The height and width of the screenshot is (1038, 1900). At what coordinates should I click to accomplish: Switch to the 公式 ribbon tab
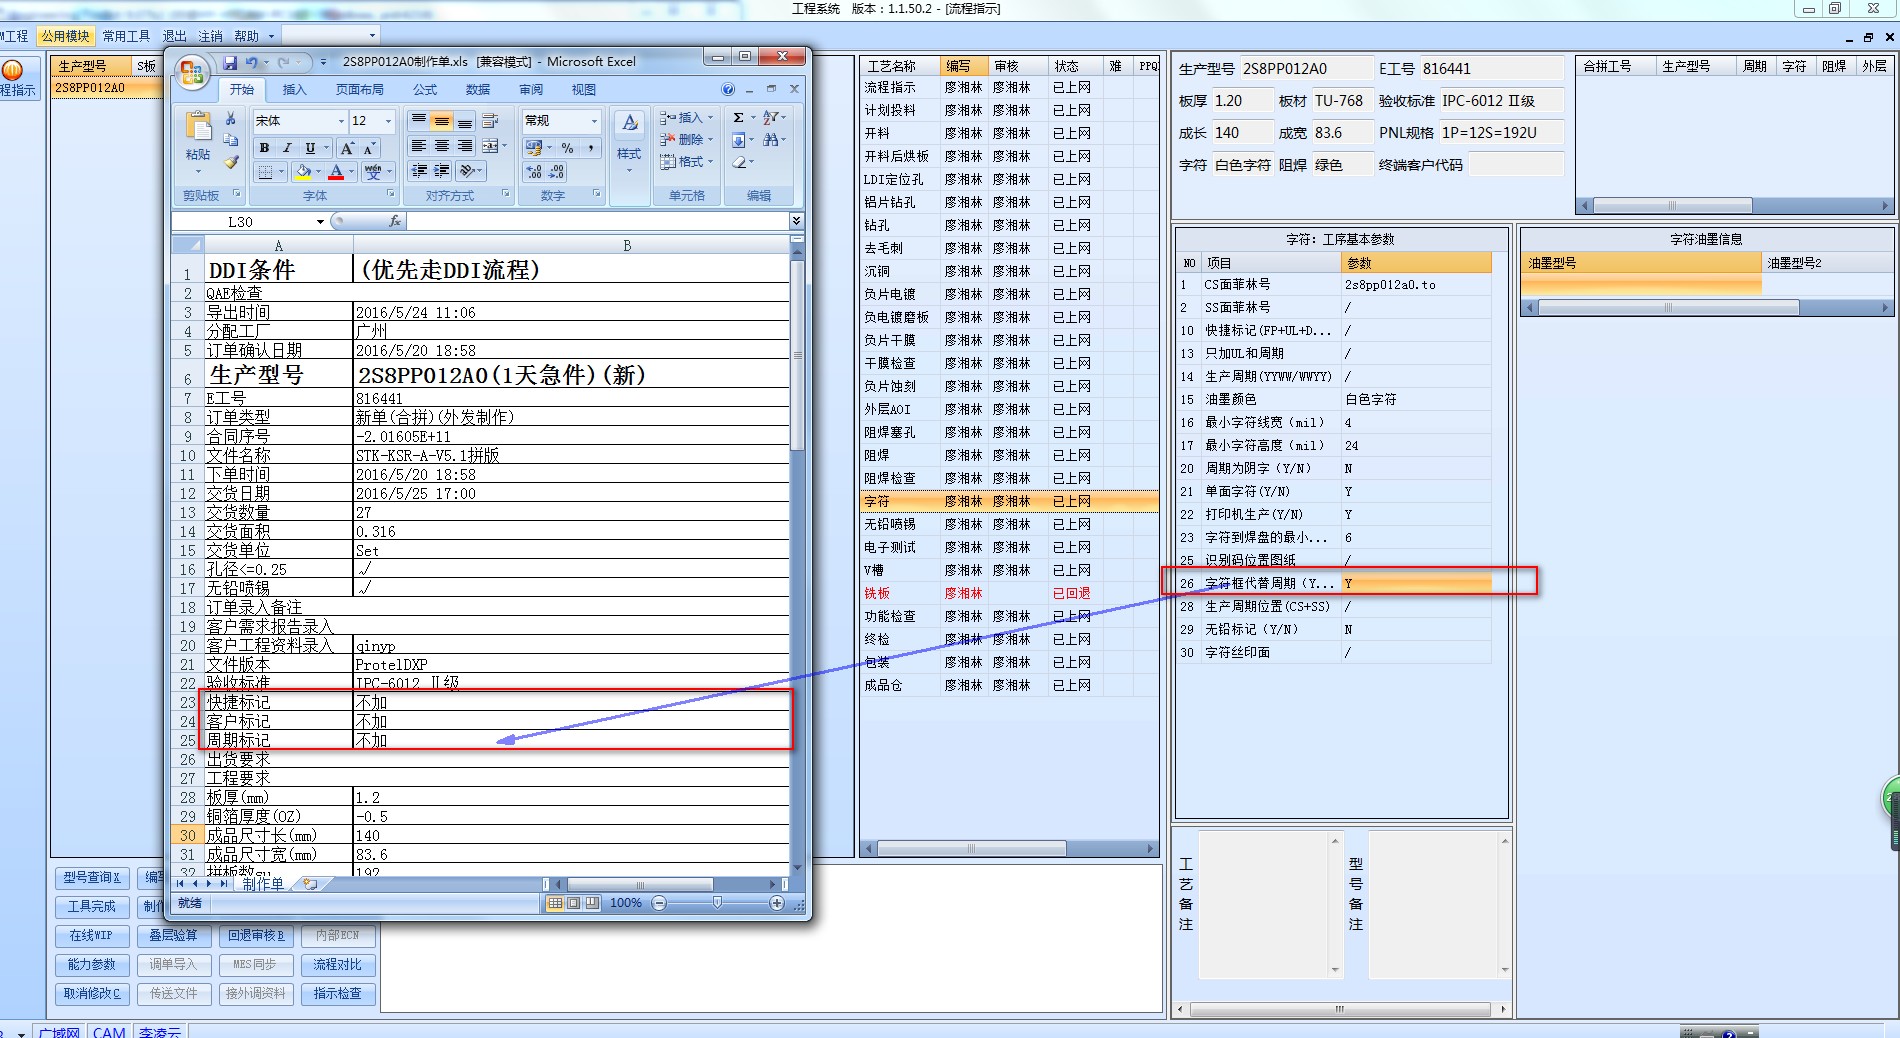[425, 89]
